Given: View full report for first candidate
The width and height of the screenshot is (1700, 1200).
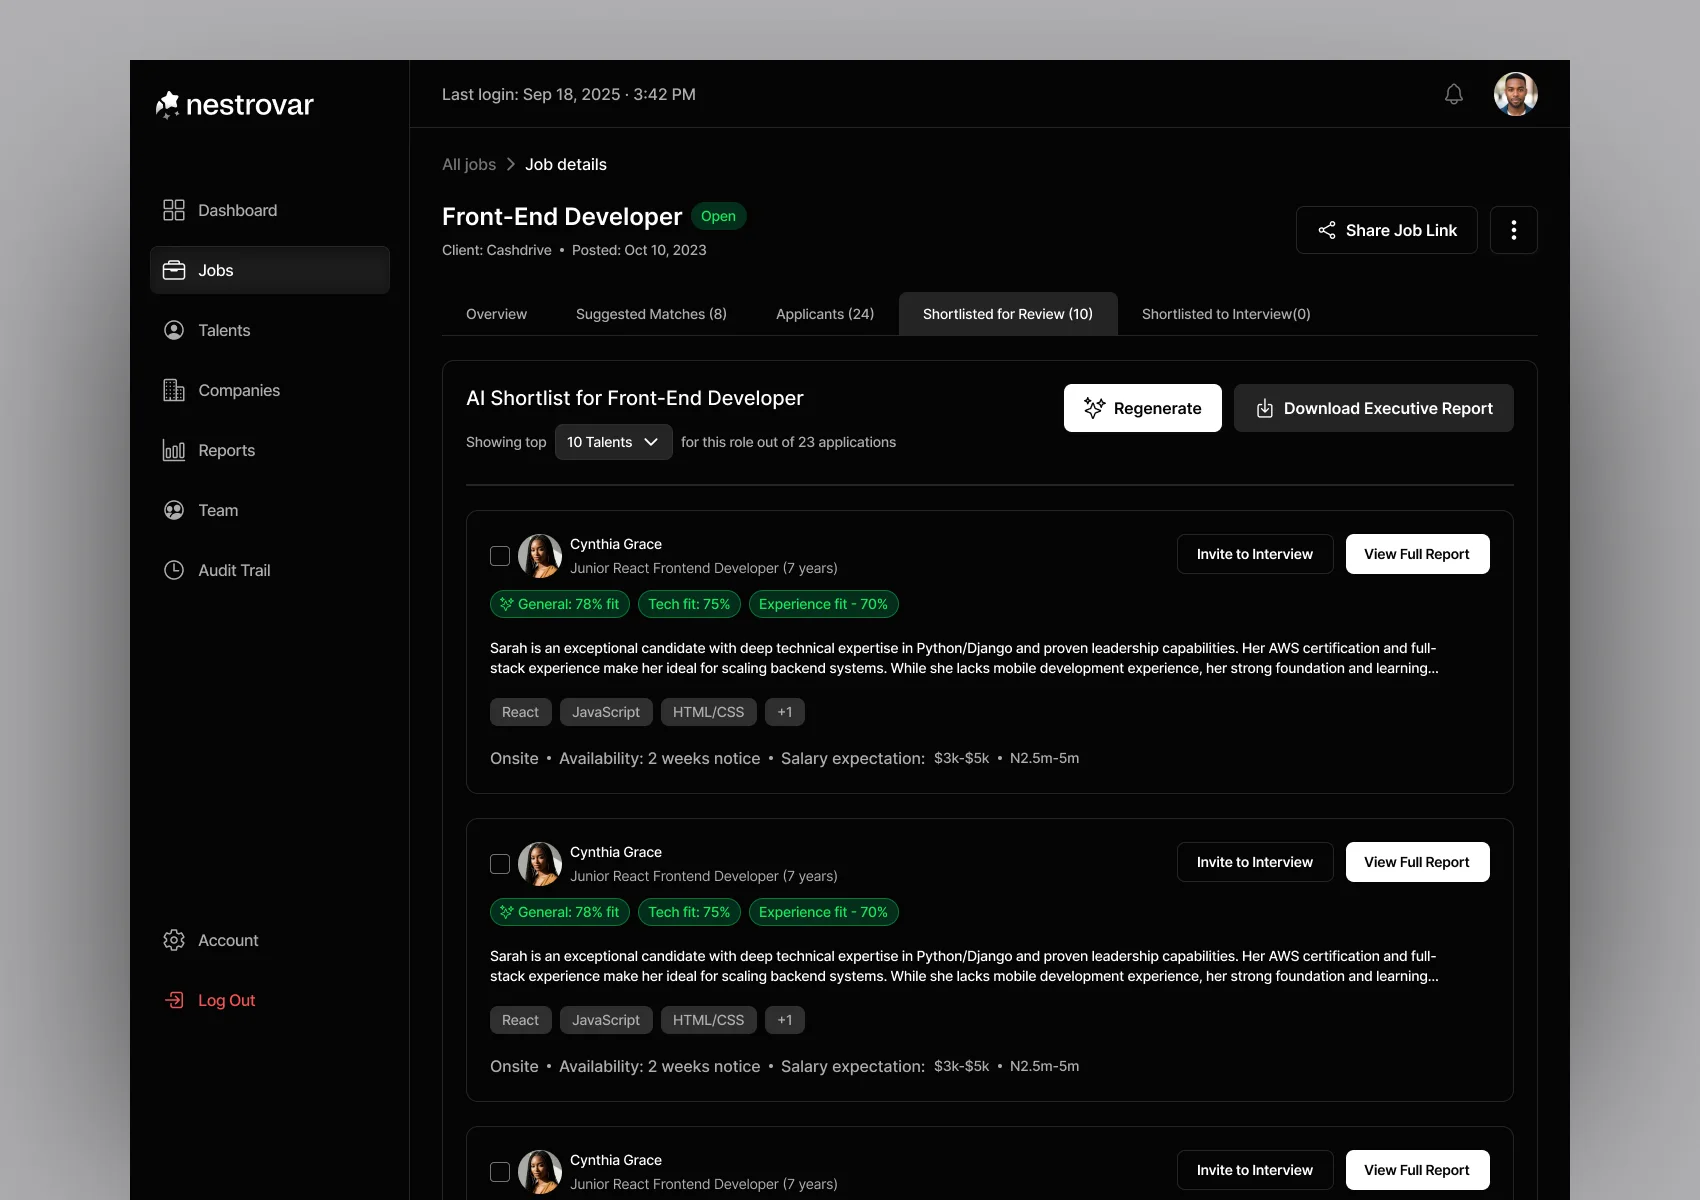Looking at the screenshot, I should pos(1417,554).
